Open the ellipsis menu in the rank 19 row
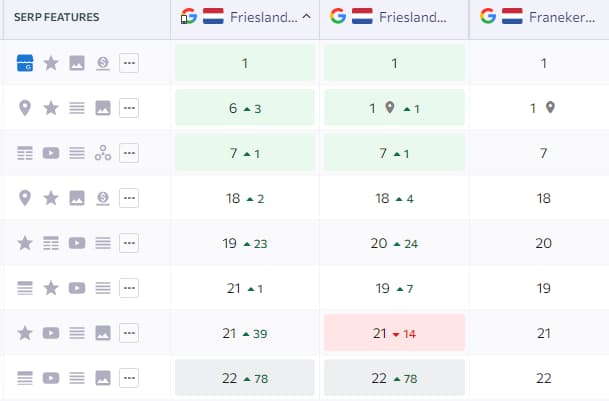Viewport: 609px width, 401px height. 129,243
